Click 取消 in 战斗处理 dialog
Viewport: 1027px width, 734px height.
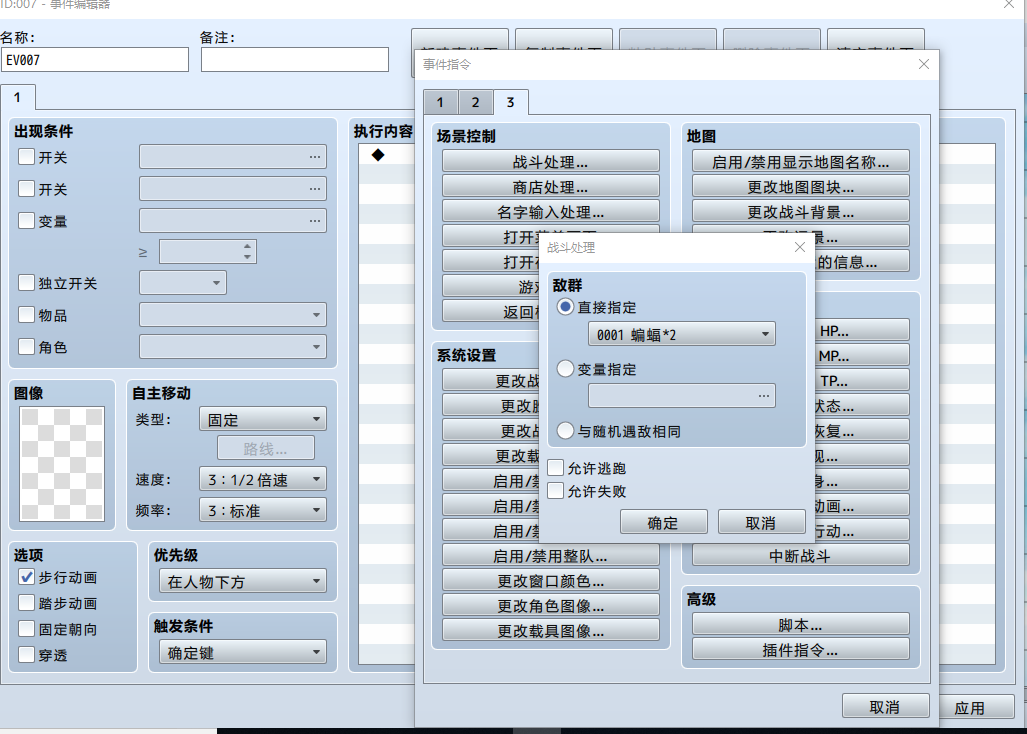761,523
